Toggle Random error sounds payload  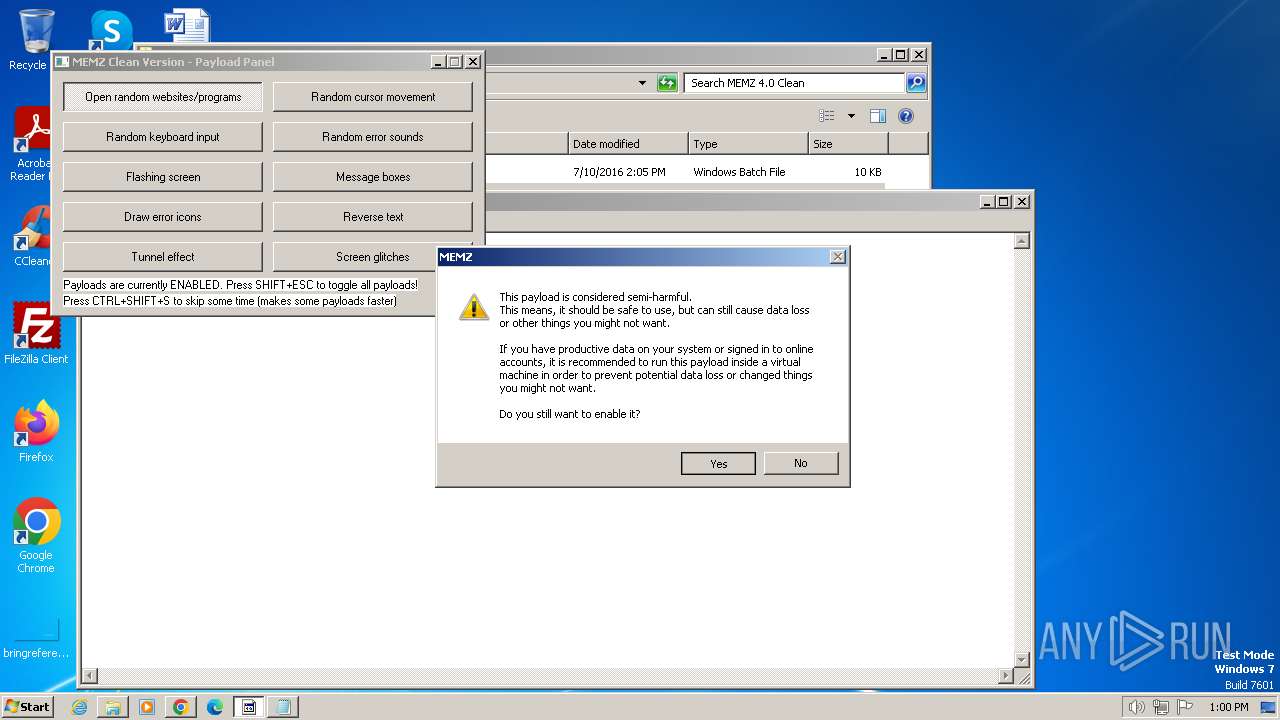click(x=373, y=137)
